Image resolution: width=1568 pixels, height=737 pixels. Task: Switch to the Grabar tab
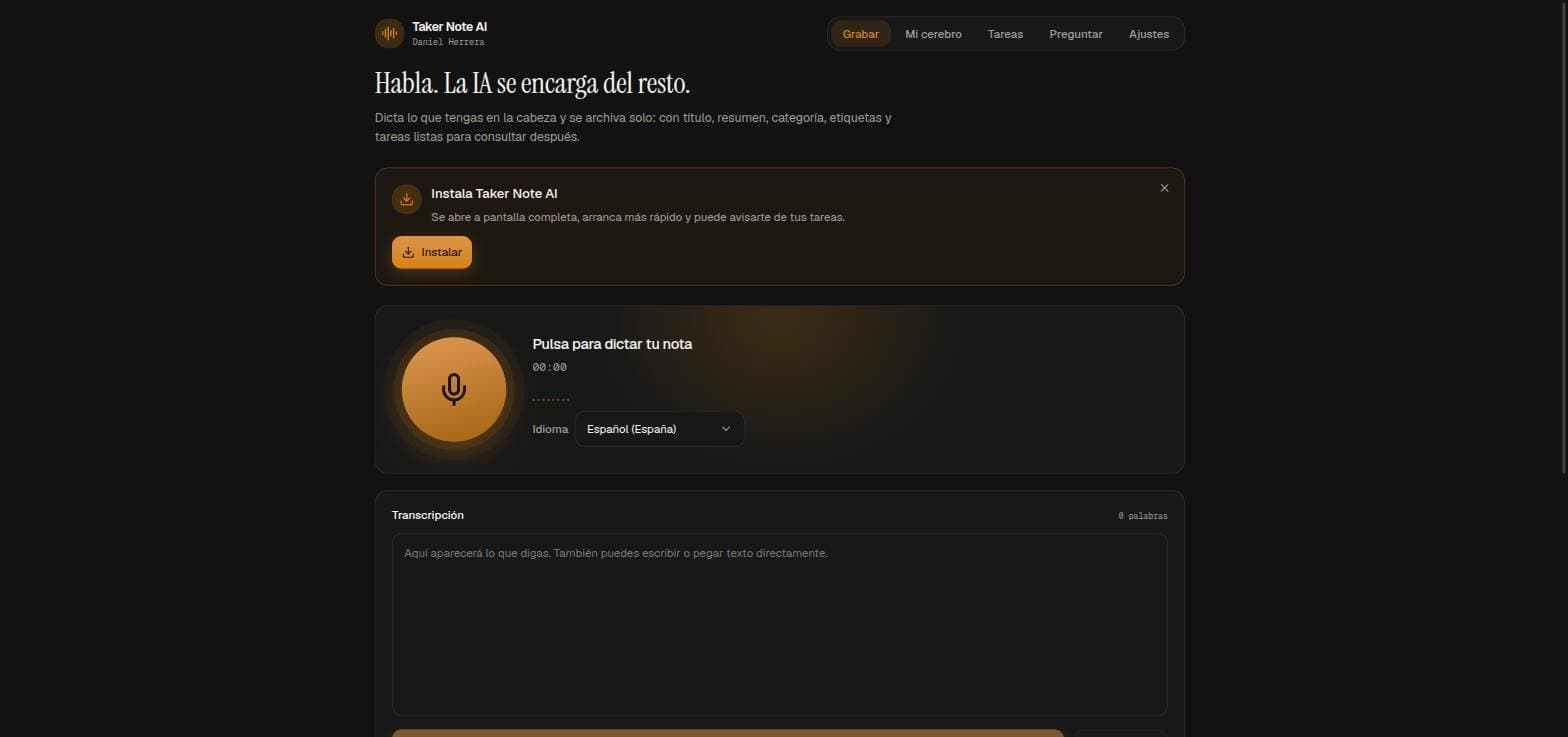860,34
